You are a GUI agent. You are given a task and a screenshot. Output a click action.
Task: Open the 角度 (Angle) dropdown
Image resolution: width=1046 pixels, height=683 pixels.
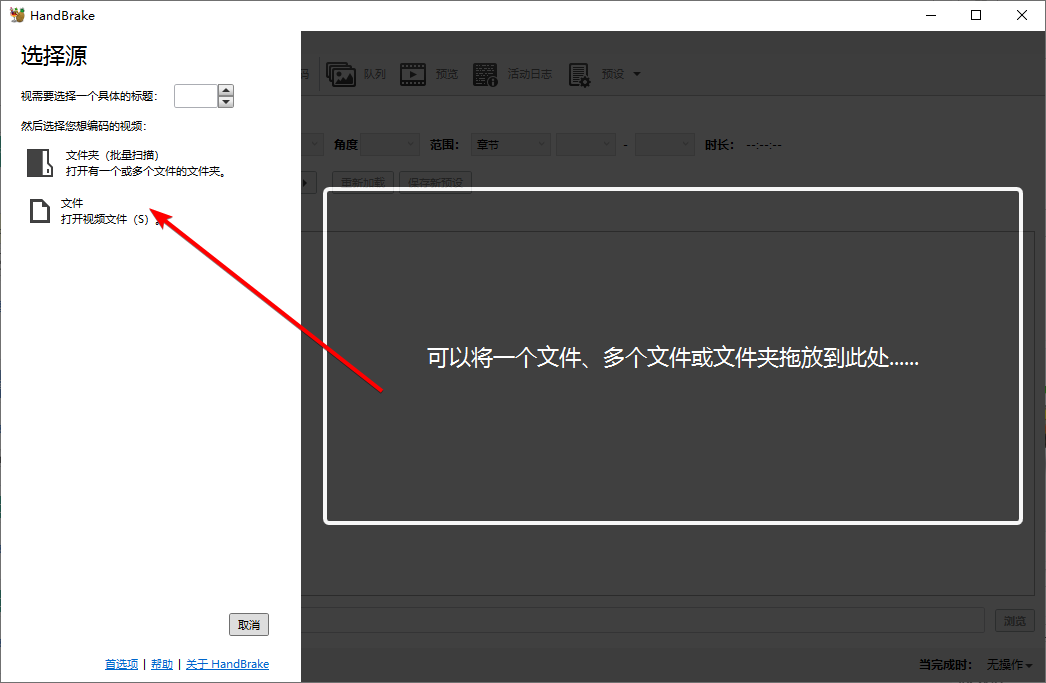(389, 144)
